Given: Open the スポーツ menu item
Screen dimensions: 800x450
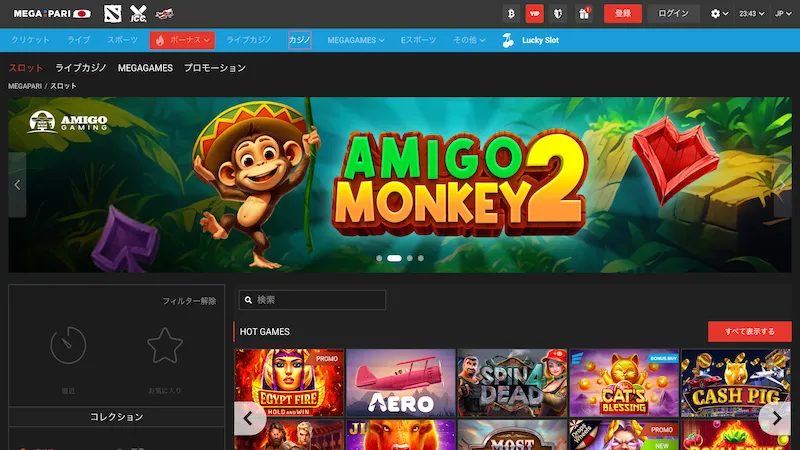Looking at the screenshot, I should pos(122,40).
